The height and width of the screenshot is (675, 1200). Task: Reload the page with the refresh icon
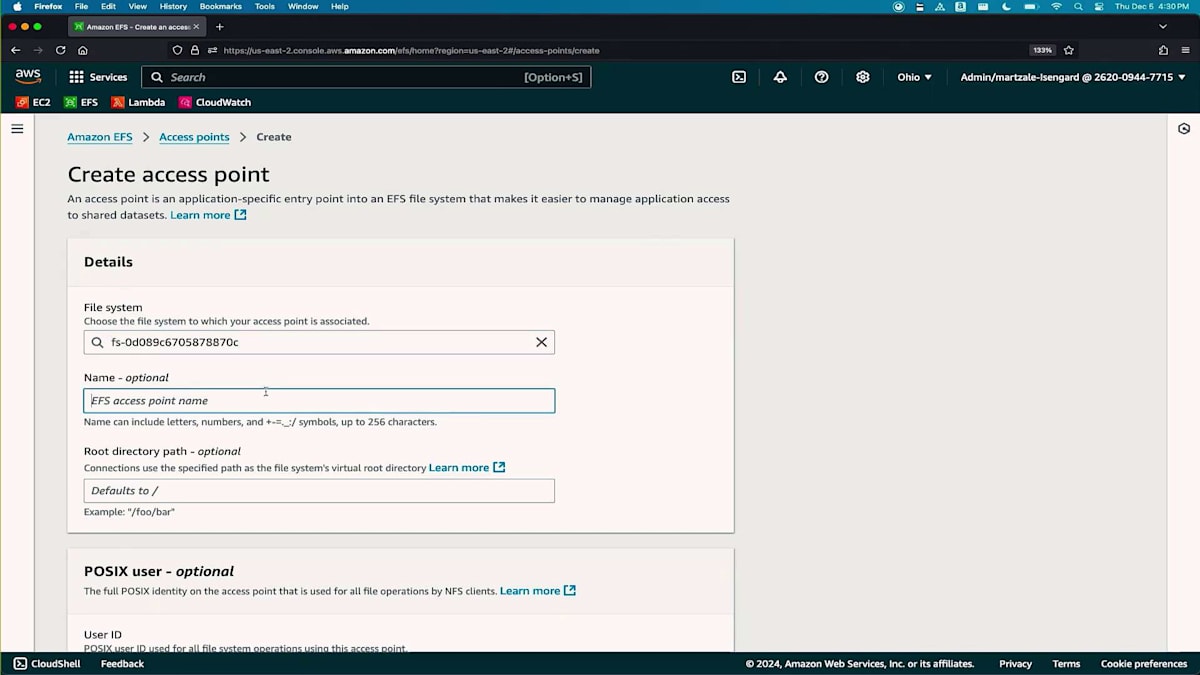(x=61, y=50)
